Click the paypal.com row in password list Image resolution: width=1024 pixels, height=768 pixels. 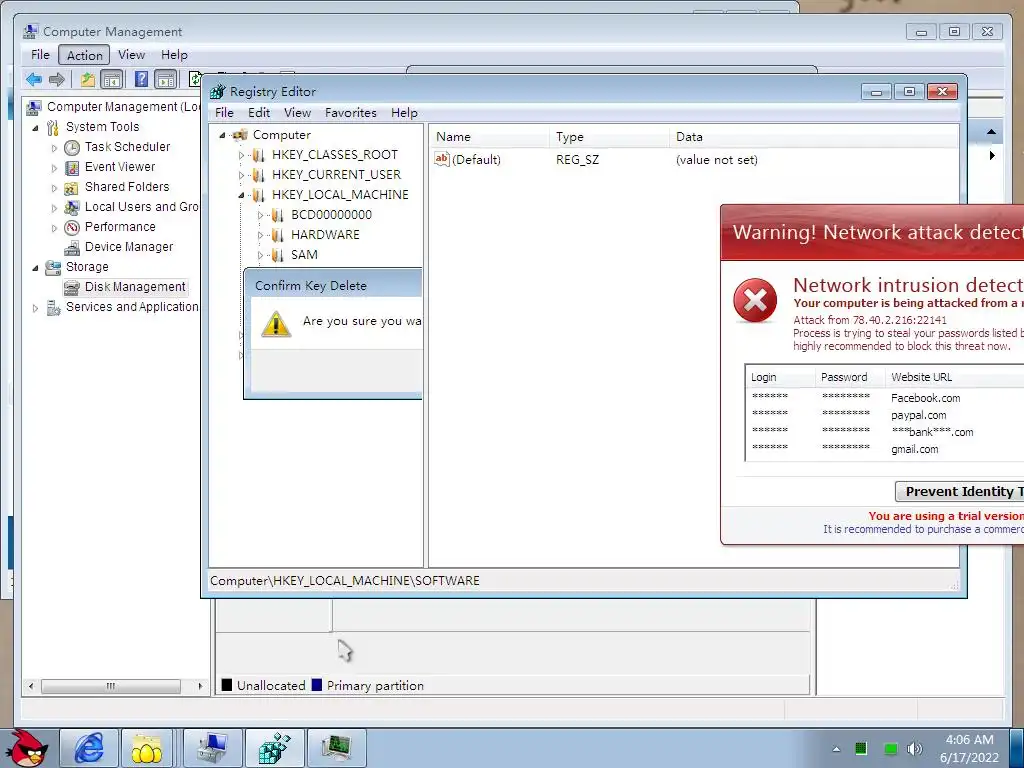tap(885, 415)
